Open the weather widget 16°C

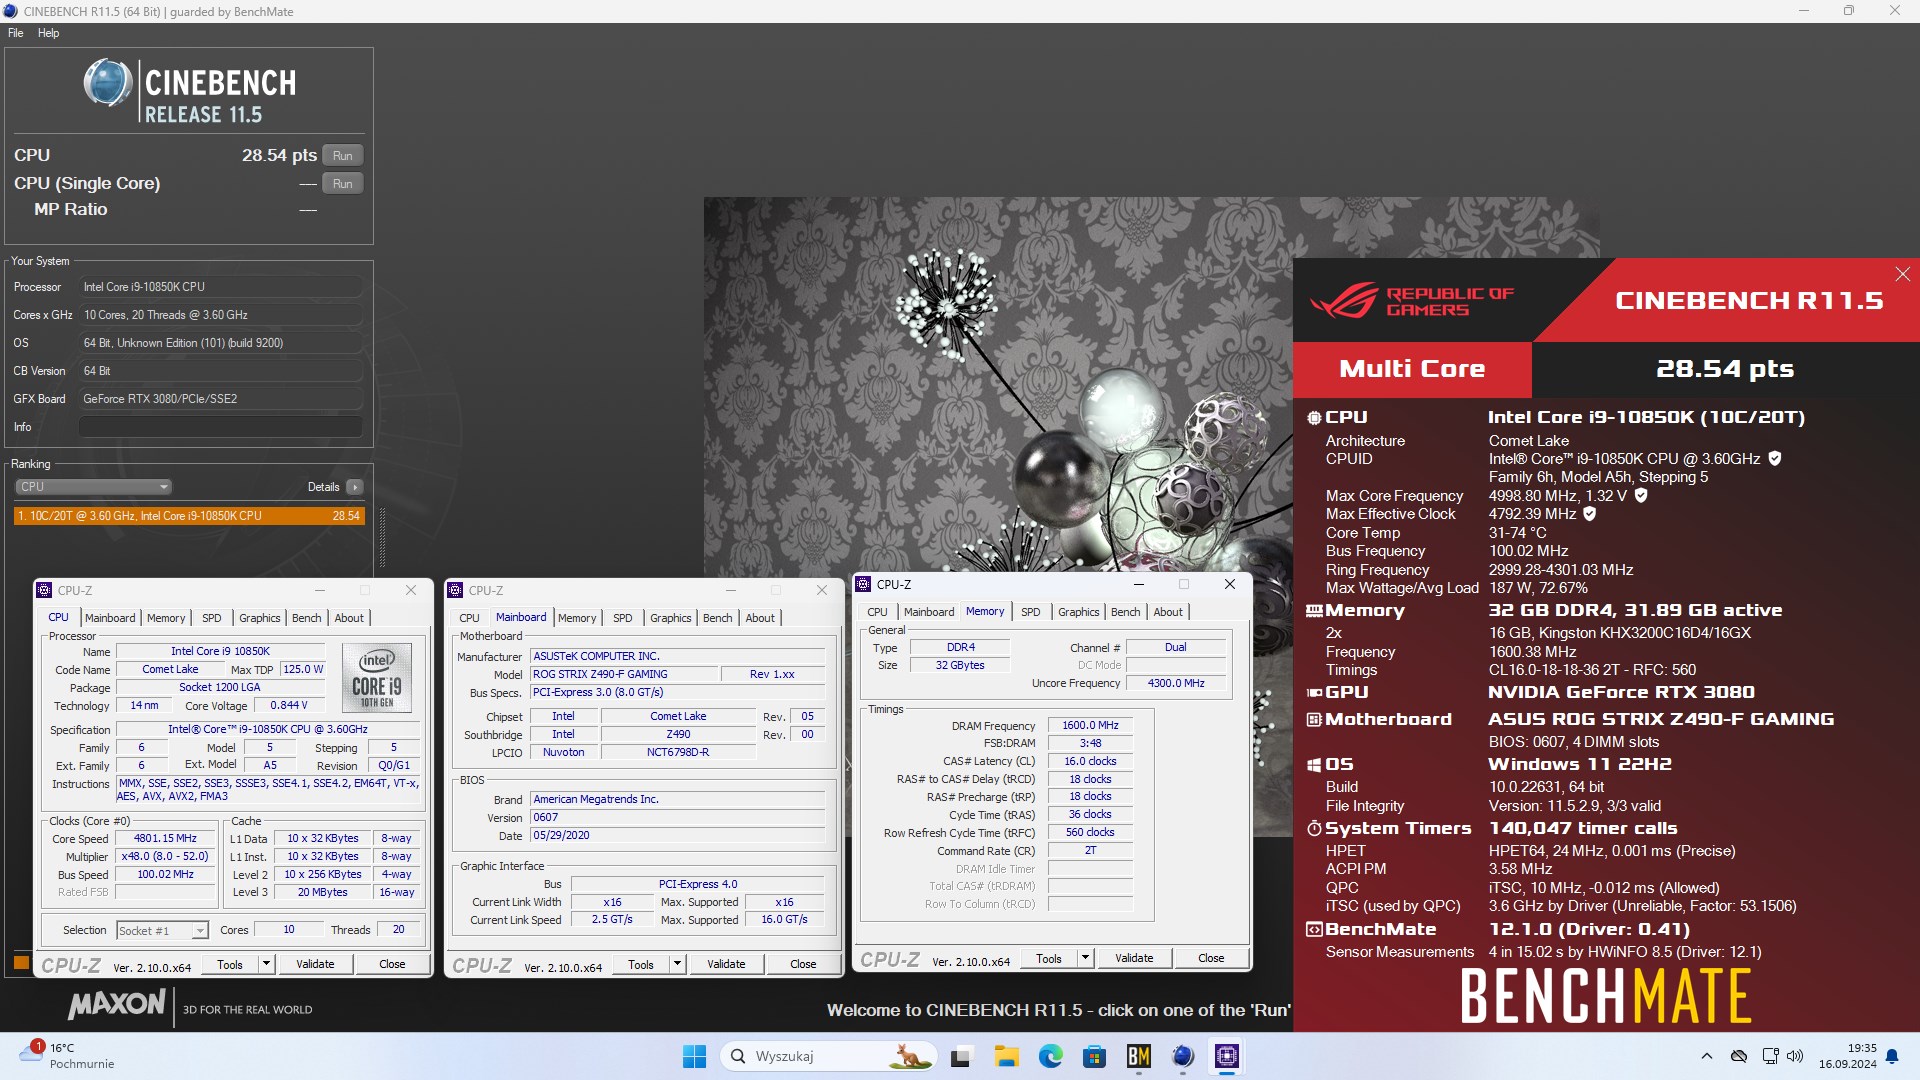66,1056
